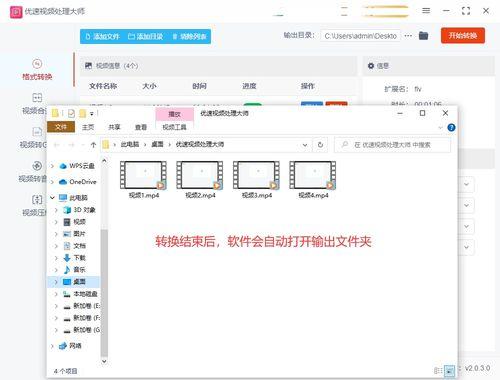
Task: Click the refresh button beside address bar
Action: point(320,145)
